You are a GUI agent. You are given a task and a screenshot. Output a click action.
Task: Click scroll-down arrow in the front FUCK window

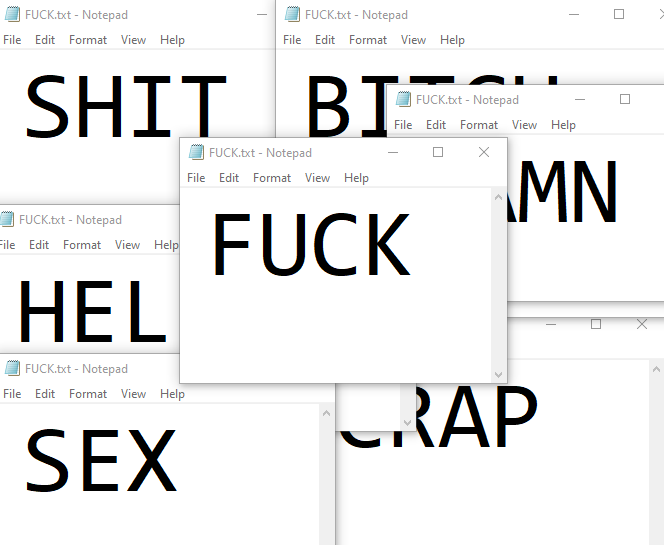(498, 375)
